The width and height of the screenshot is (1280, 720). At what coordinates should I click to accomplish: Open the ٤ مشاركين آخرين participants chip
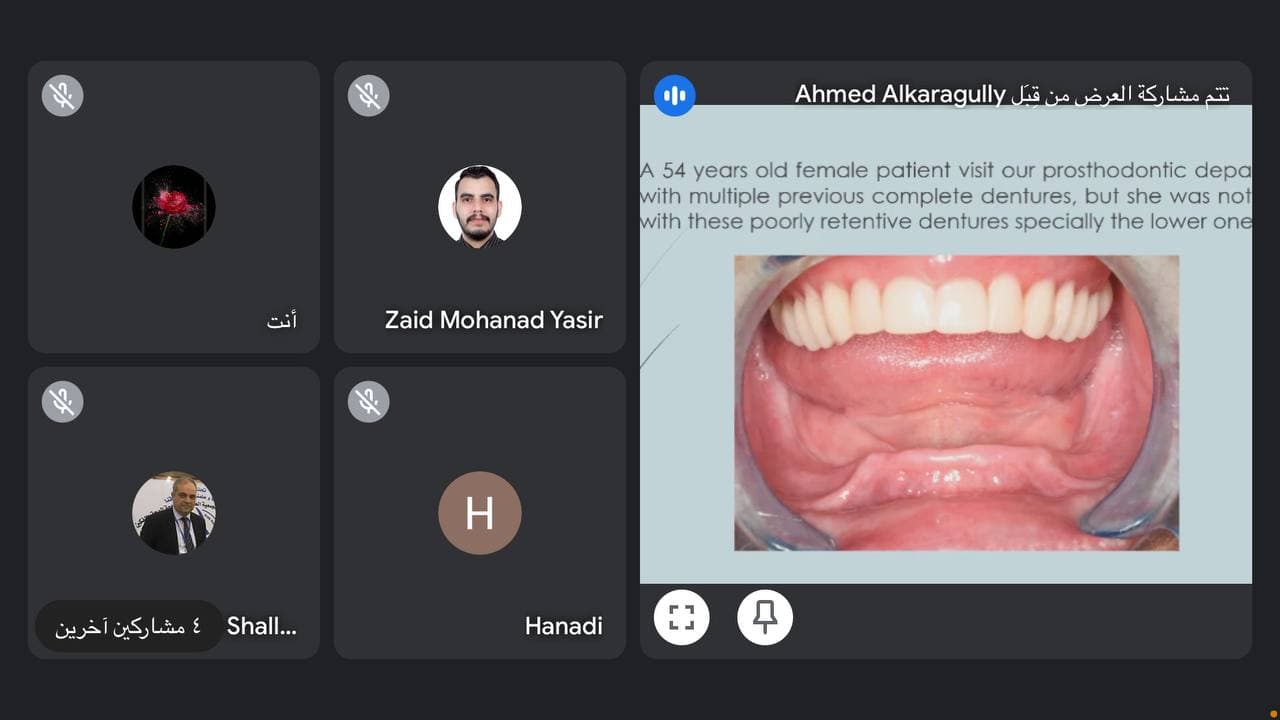click(128, 627)
